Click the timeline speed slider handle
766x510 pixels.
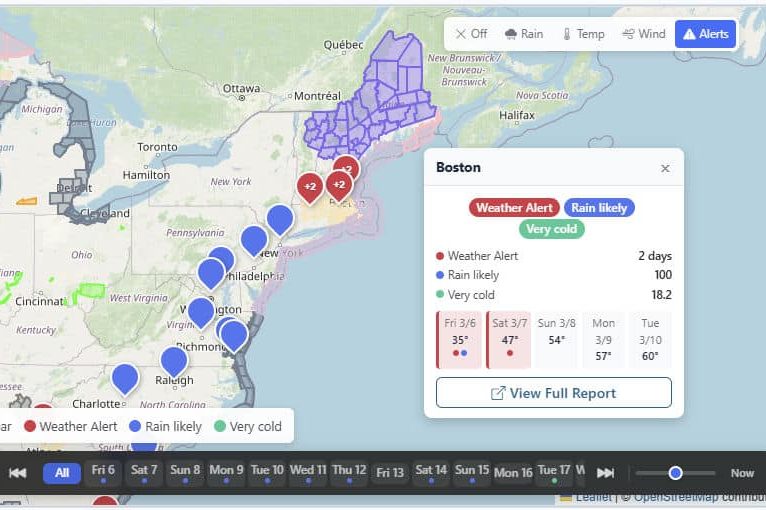click(x=676, y=473)
